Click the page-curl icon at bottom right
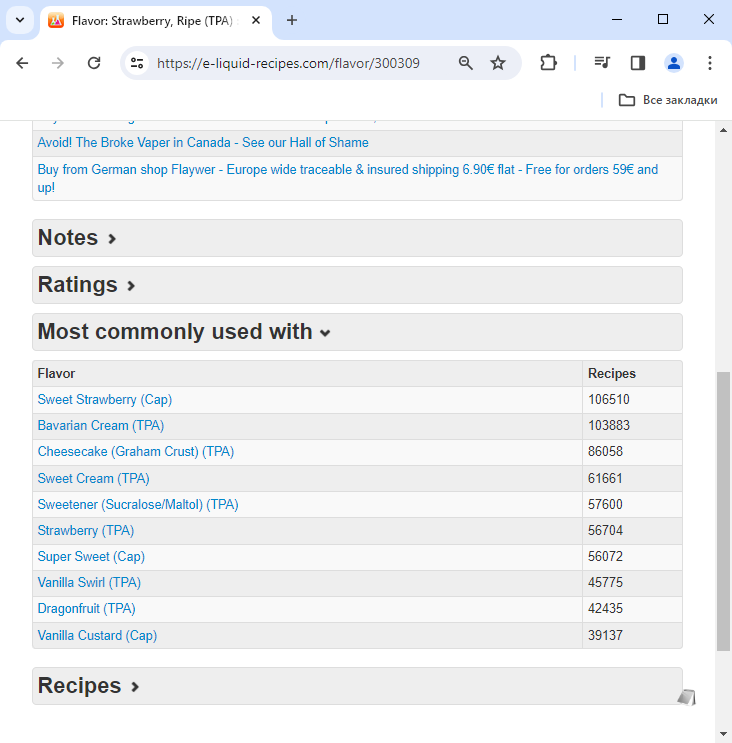The height and width of the screenshot is (743, 732). coord(687,697)
